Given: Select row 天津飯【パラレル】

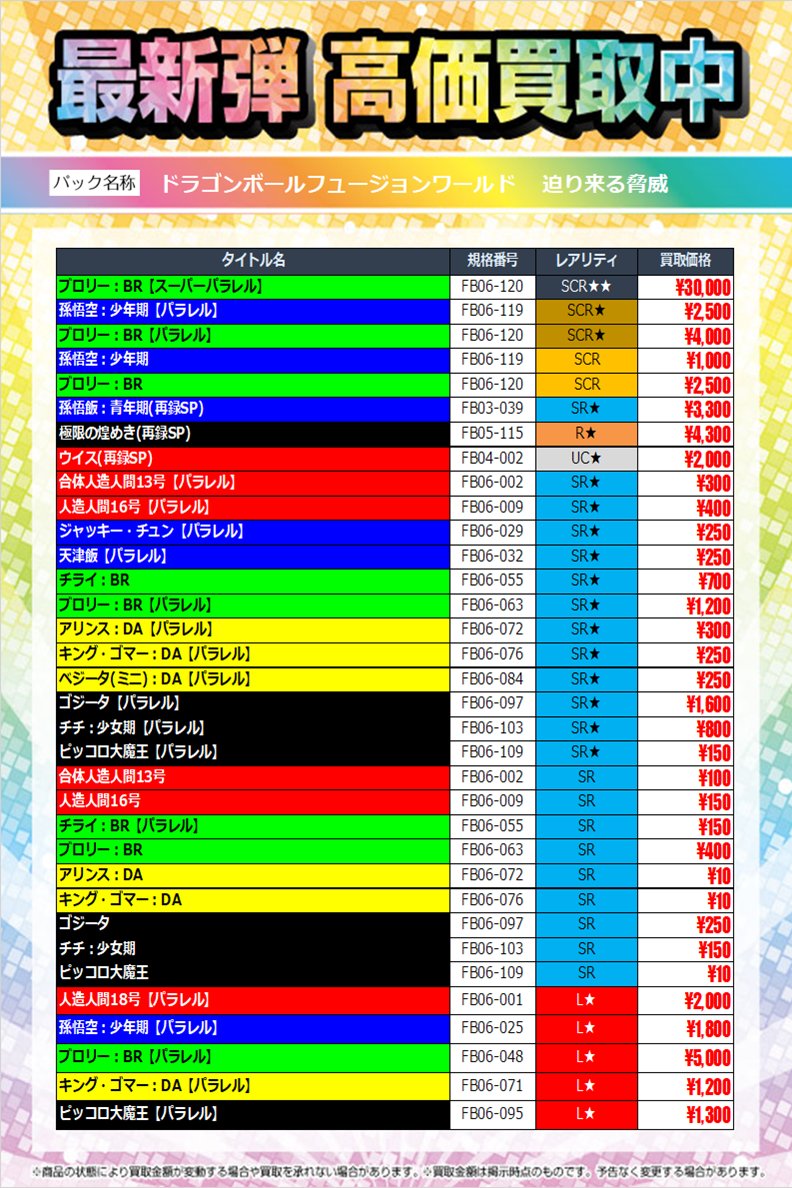Looking at the screenshot, I should coord(395,556).
